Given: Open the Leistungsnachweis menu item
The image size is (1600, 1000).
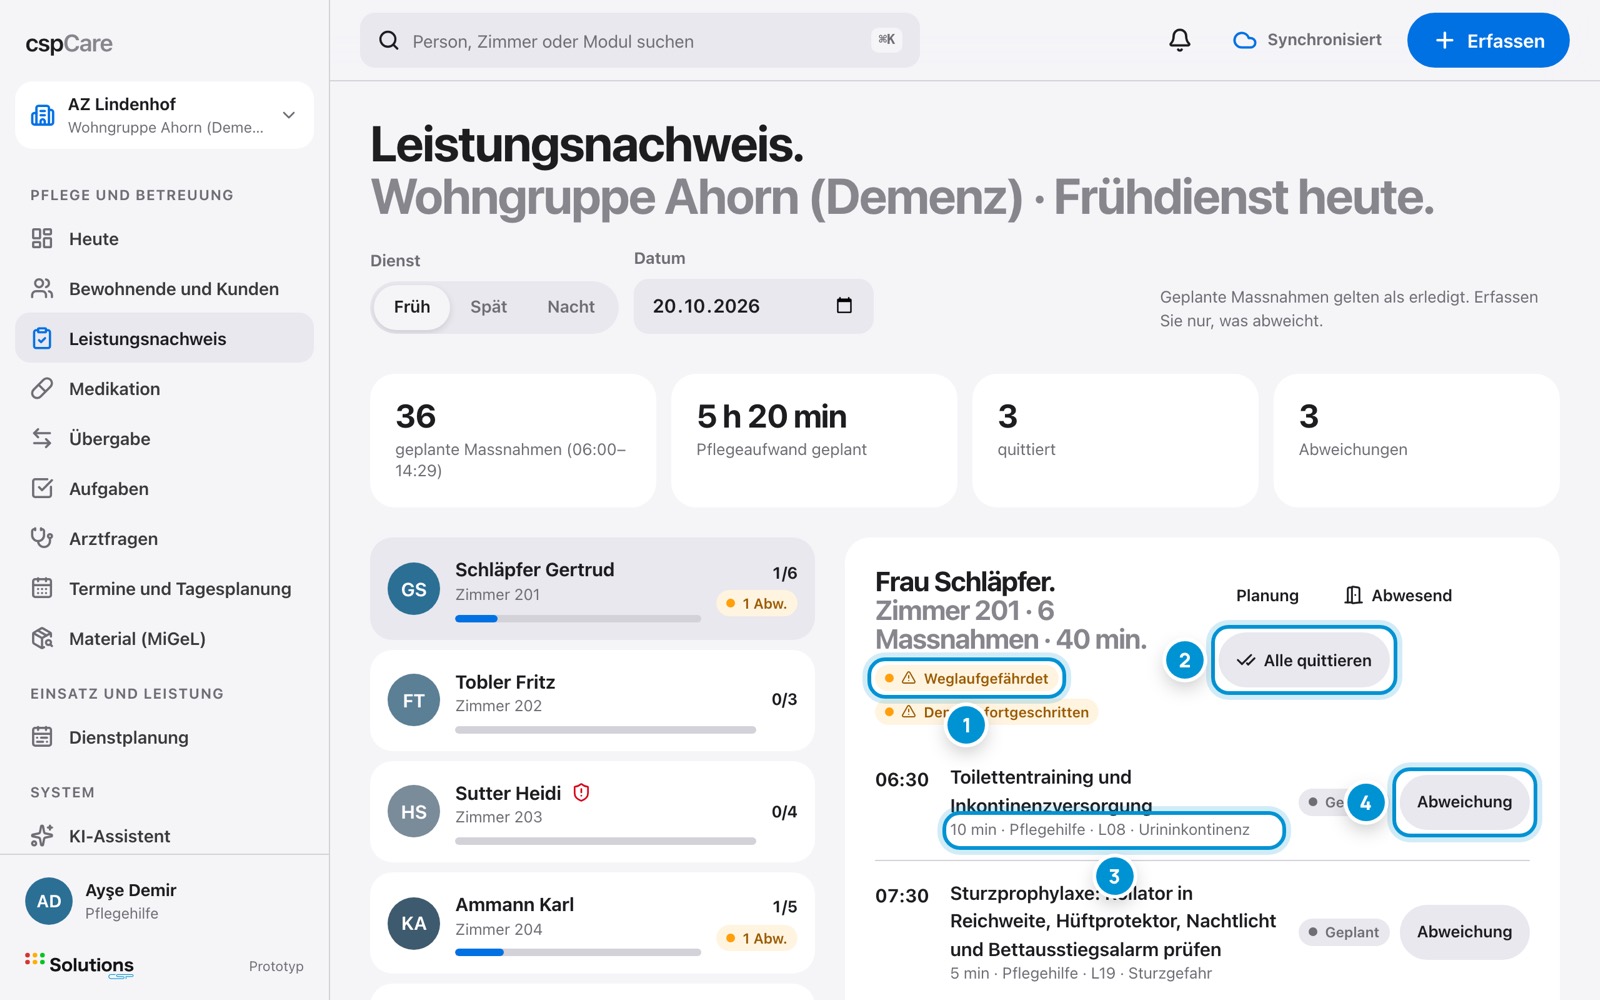Looking at the screenshot, I should (x=164, y=338).
